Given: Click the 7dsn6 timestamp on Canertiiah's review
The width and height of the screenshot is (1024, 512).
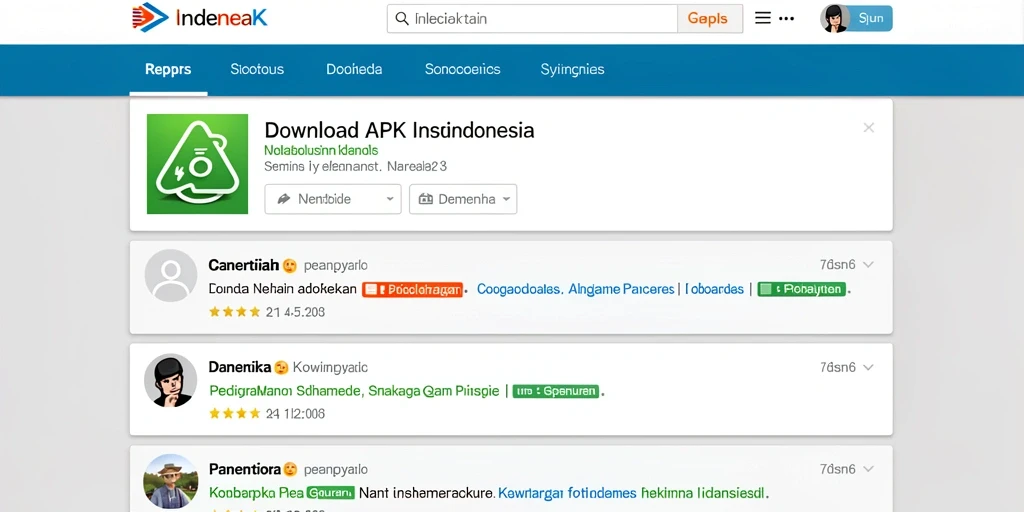Looking at the screenshot, I should [837, 265].
